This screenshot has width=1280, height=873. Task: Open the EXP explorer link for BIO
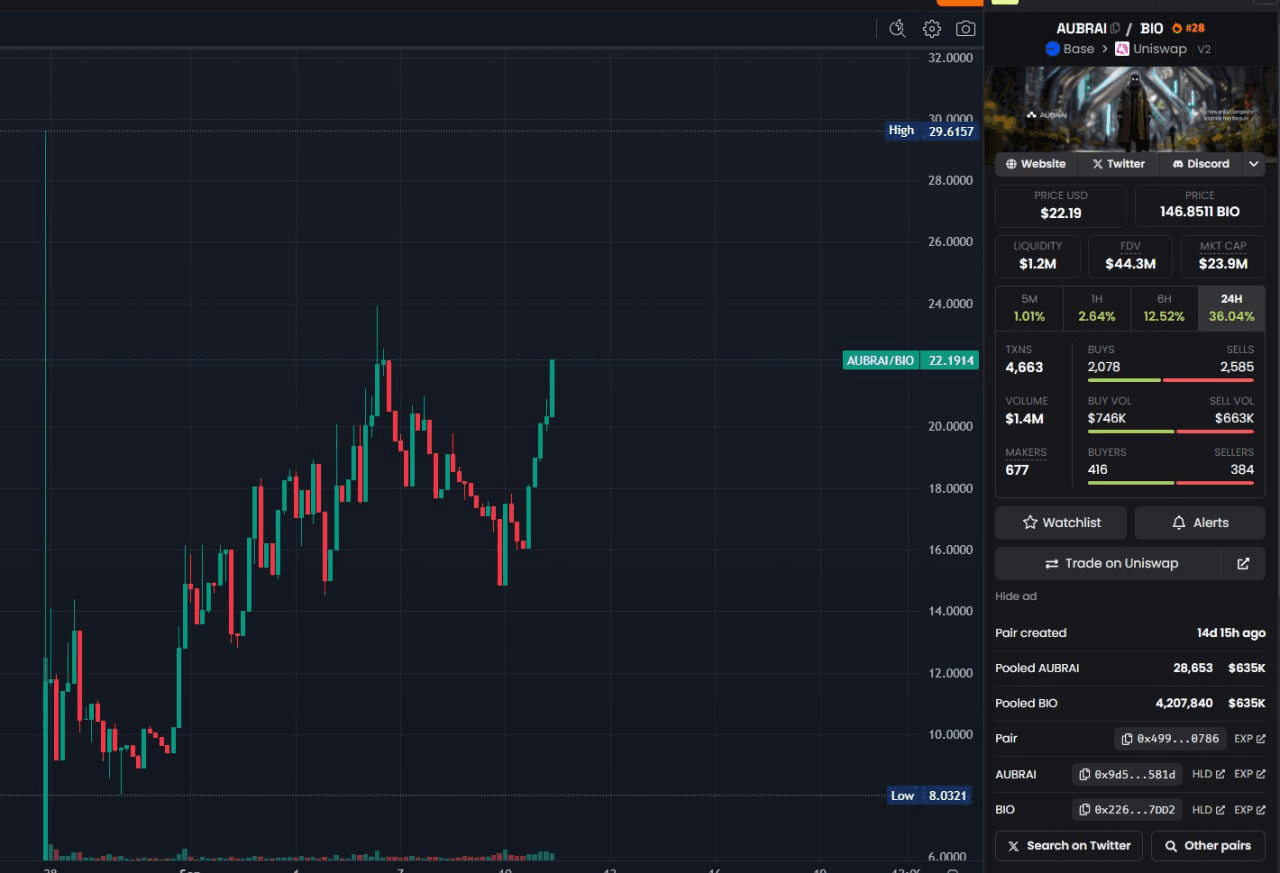pos(1249,809)
